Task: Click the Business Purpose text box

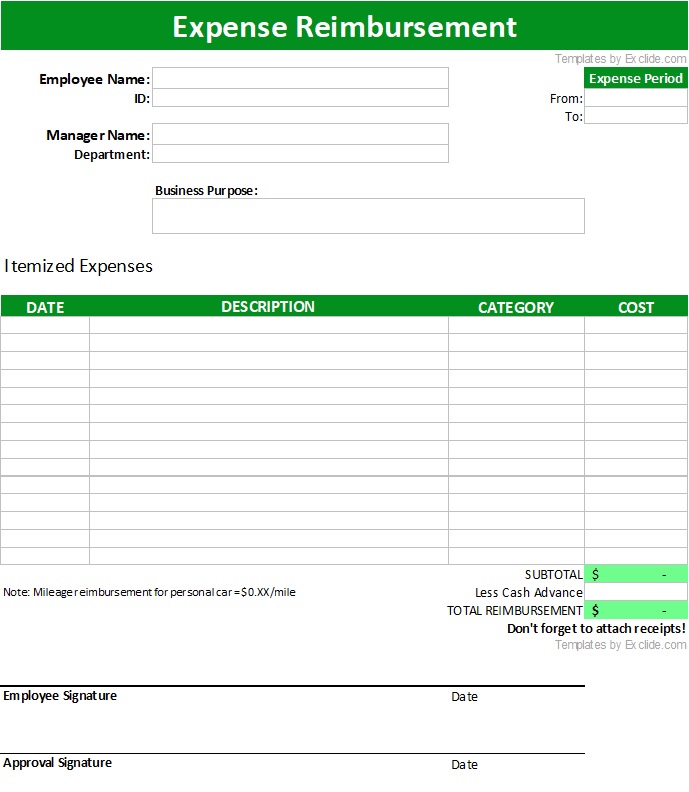Action: pyautogui.click(x=368, y=216)
